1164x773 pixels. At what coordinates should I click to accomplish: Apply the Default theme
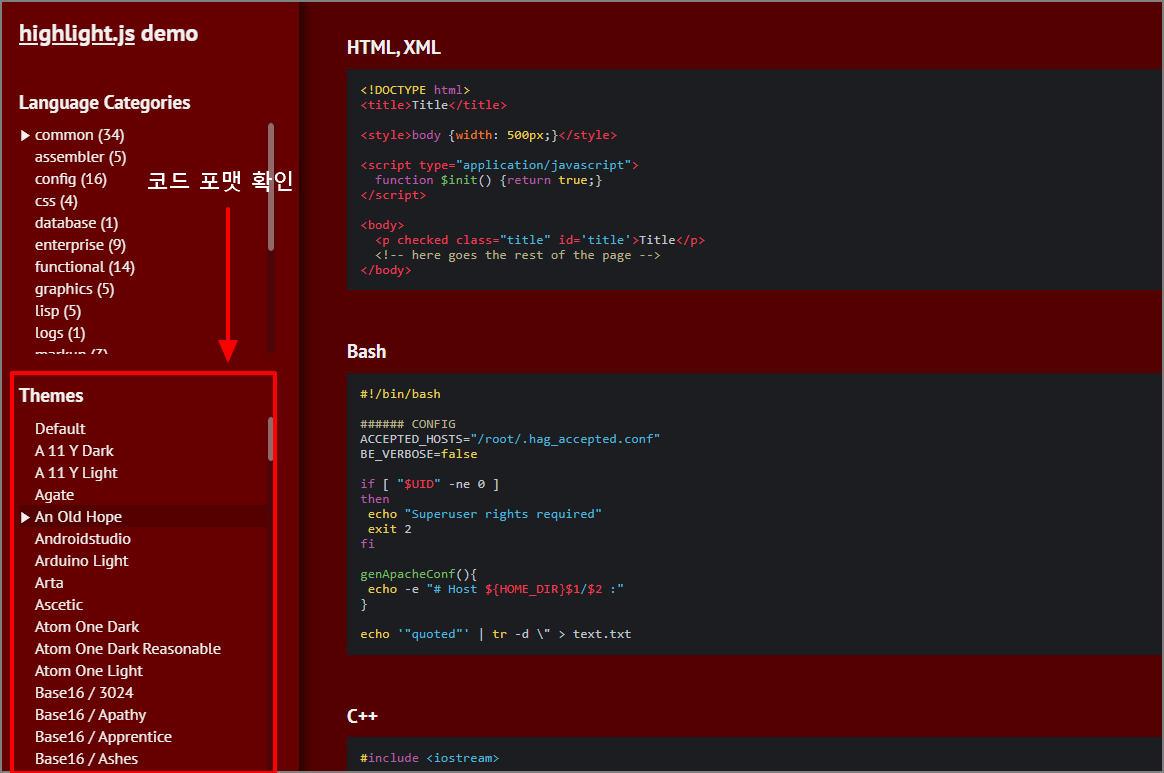coord(60,428)
